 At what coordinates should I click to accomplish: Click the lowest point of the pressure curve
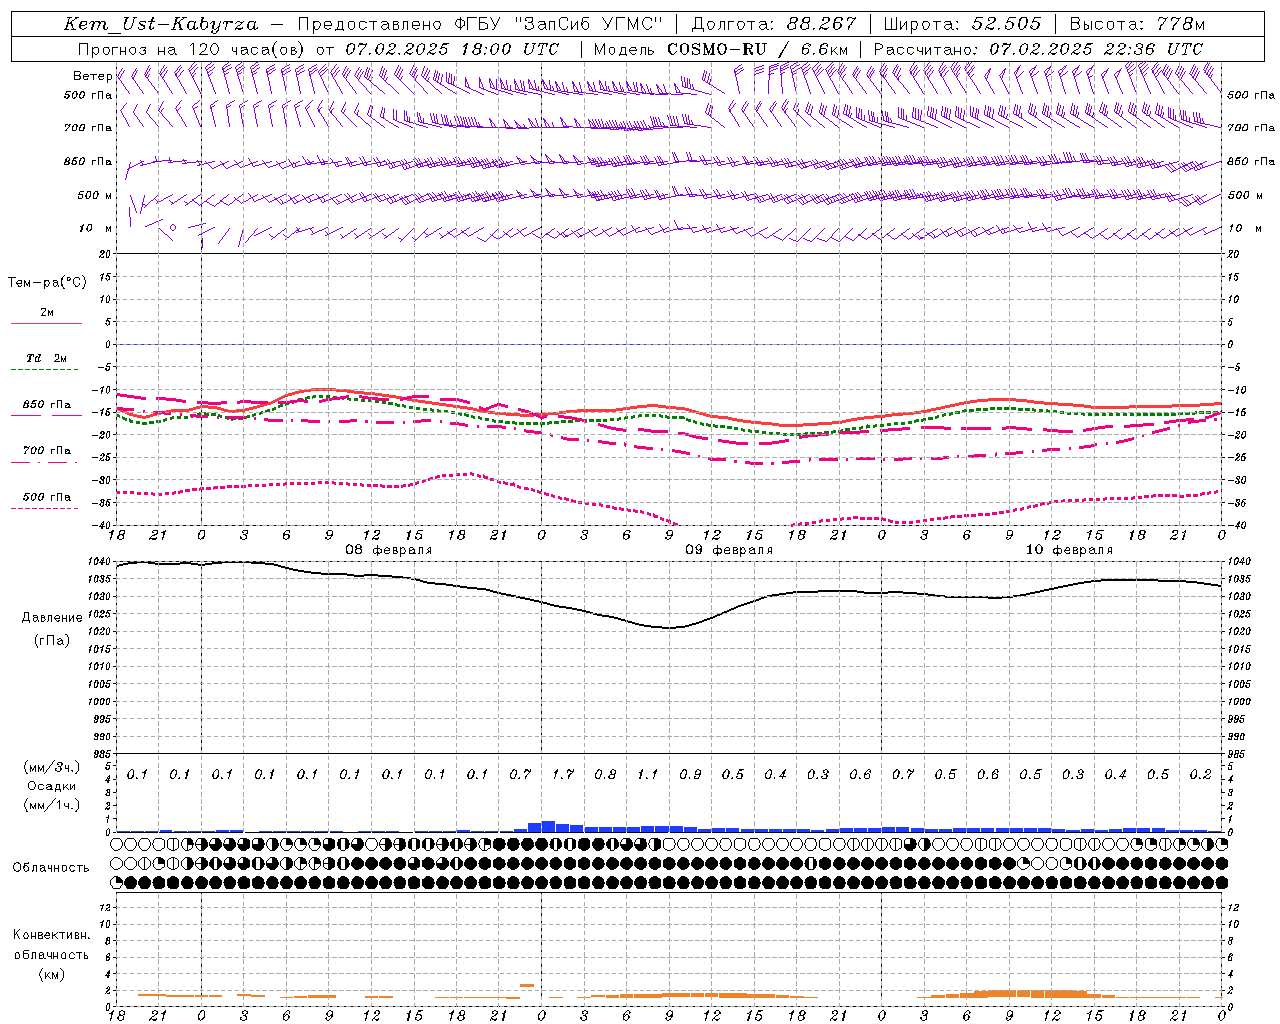point(670,628)
